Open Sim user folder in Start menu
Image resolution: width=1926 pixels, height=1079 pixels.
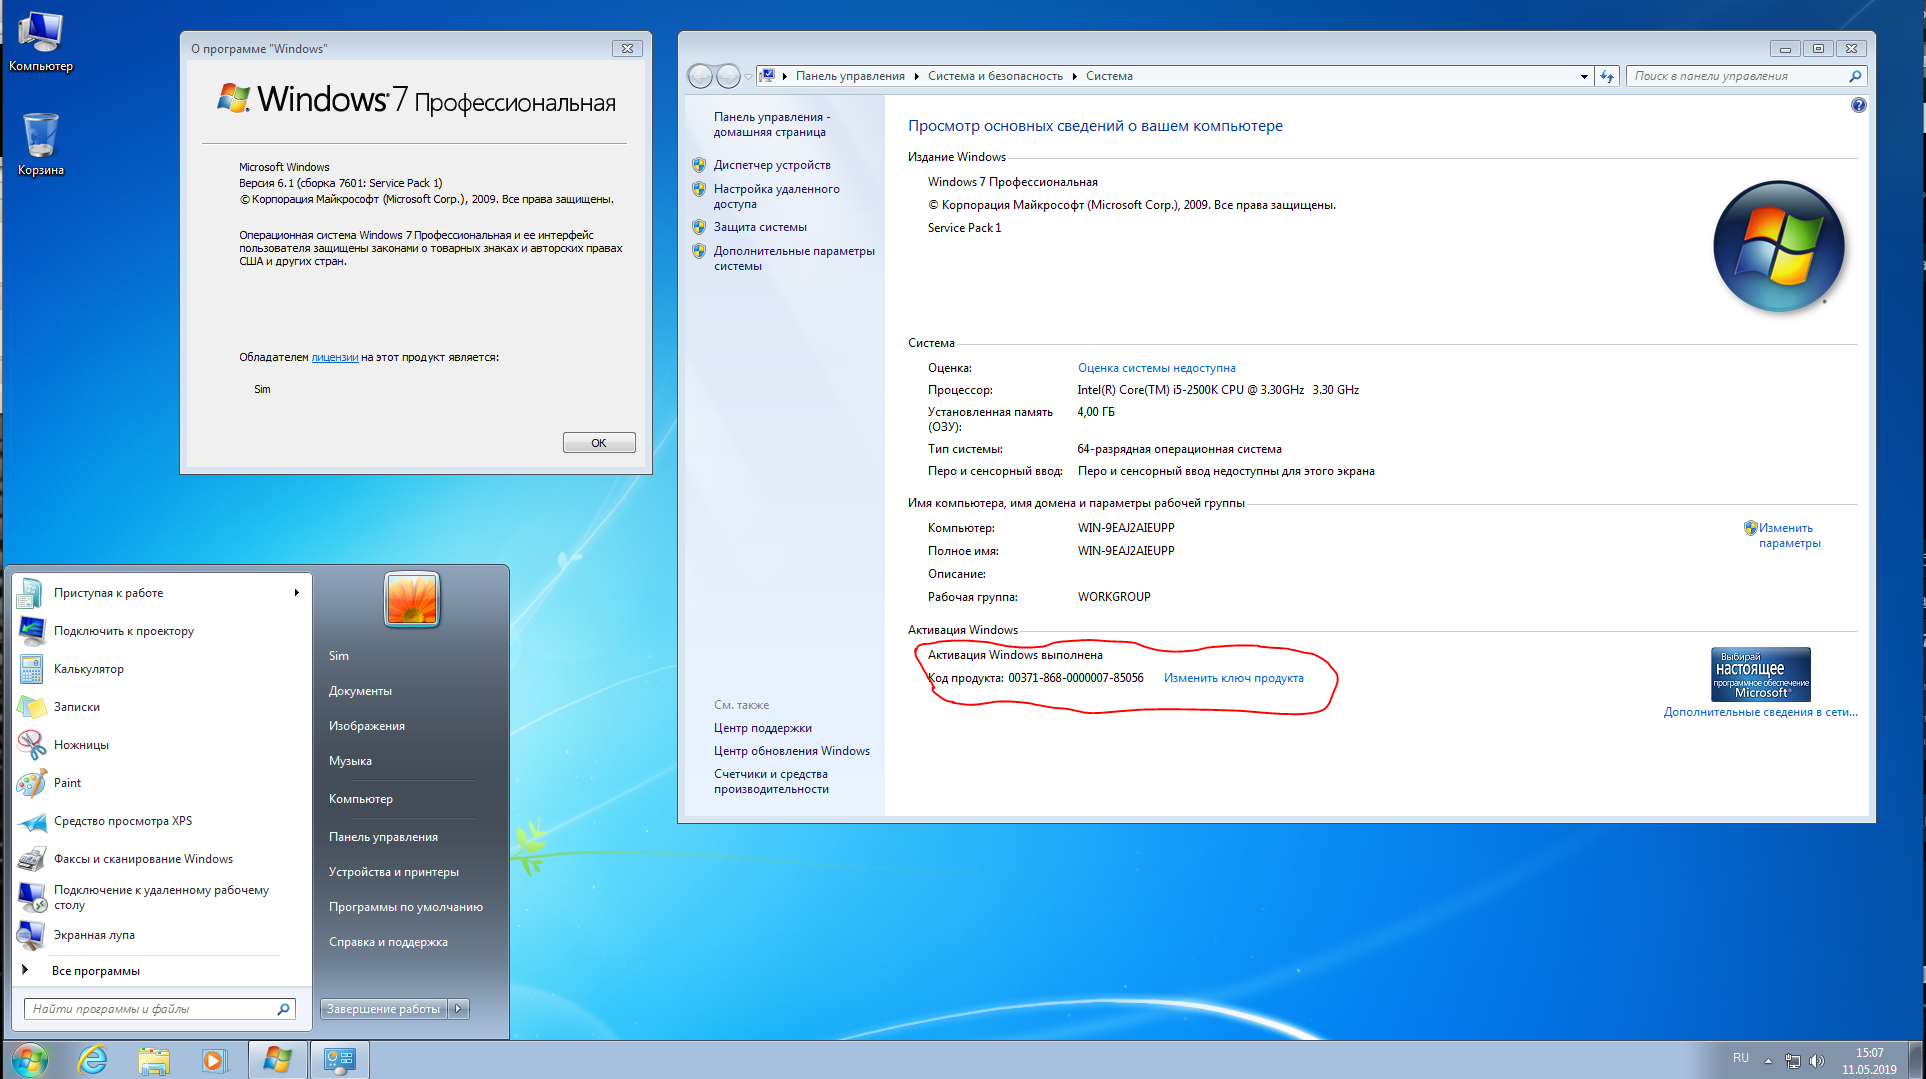[x=339, y=656]
